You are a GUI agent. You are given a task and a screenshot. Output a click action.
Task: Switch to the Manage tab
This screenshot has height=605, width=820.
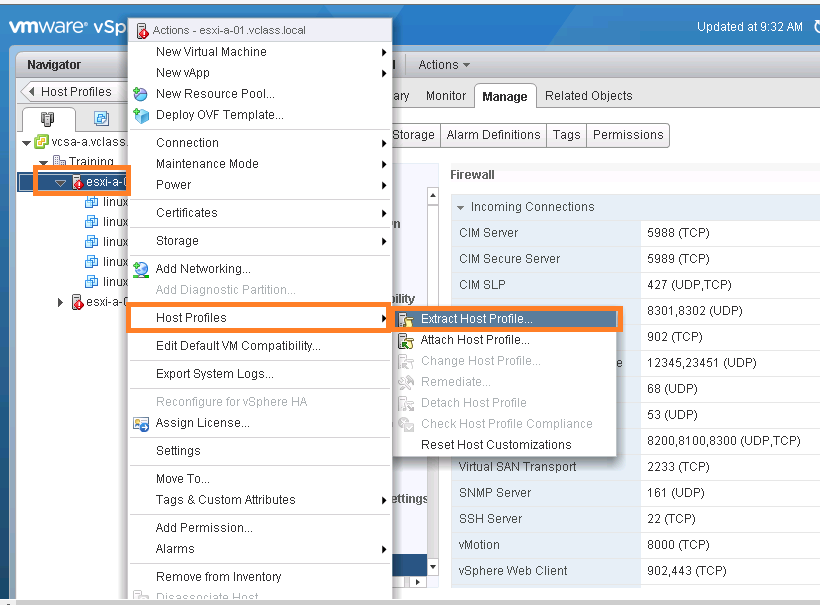pyautogui.click(x=505, y=97)
